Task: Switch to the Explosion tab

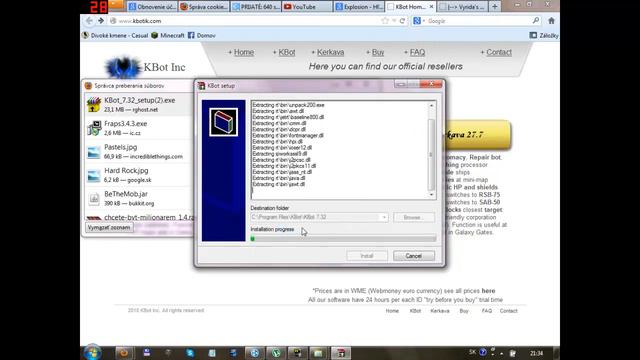Action: [x=359, y=7]
